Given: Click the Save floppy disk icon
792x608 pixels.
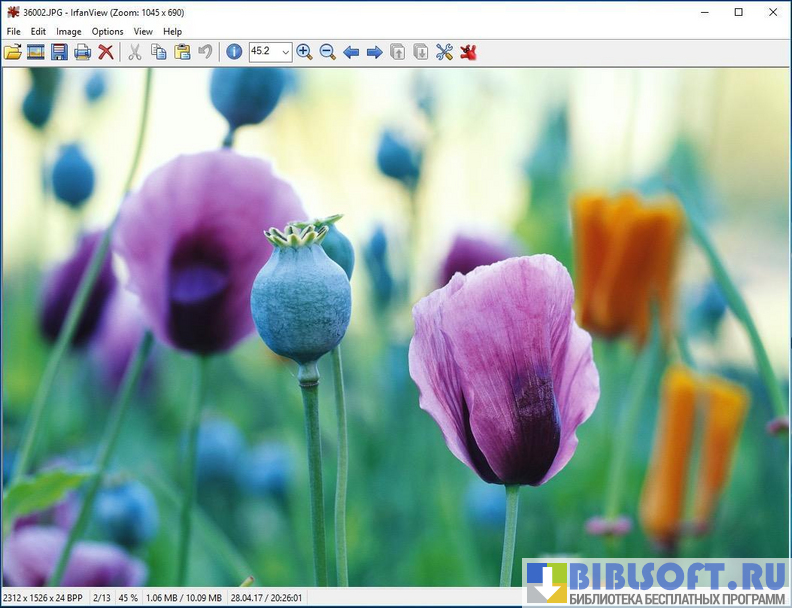Looking at the screenshot, I should pyautogui.click(x=59, y=52).
